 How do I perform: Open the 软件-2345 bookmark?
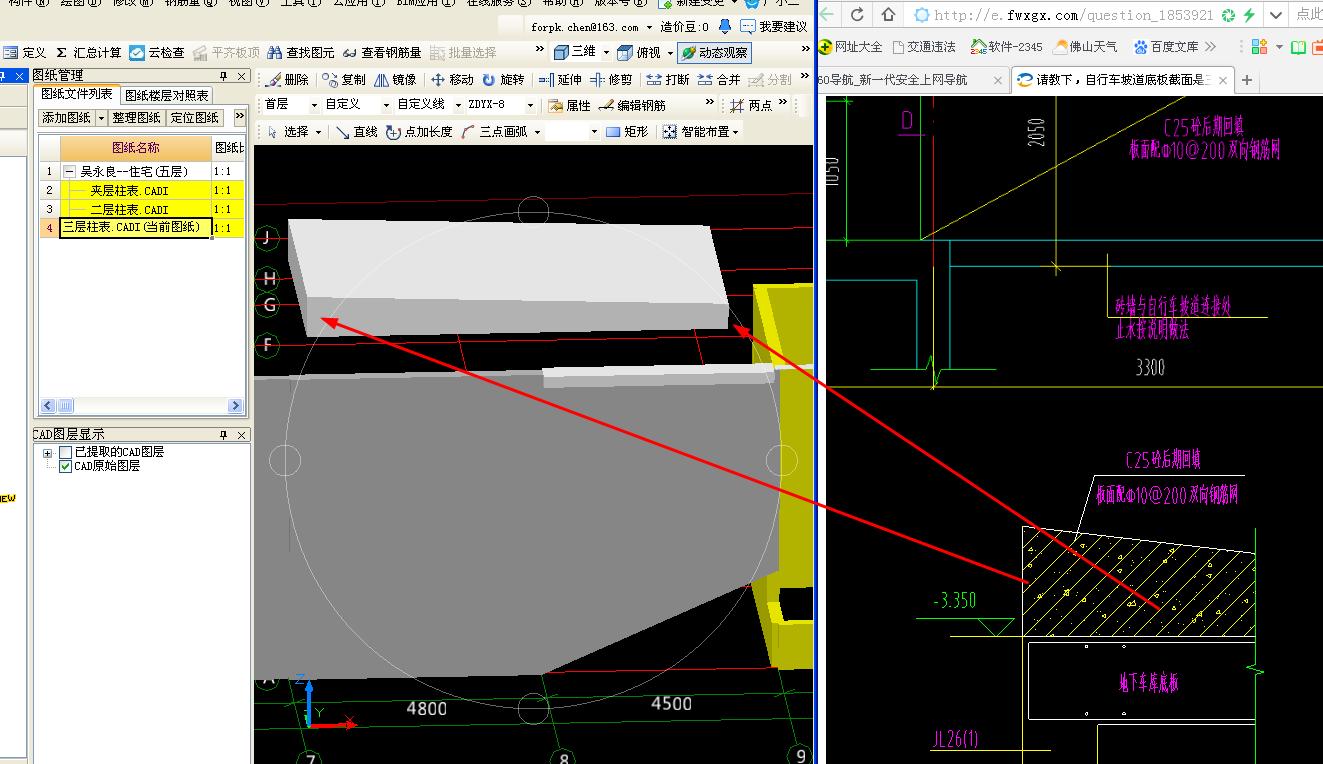point(1006,47)
